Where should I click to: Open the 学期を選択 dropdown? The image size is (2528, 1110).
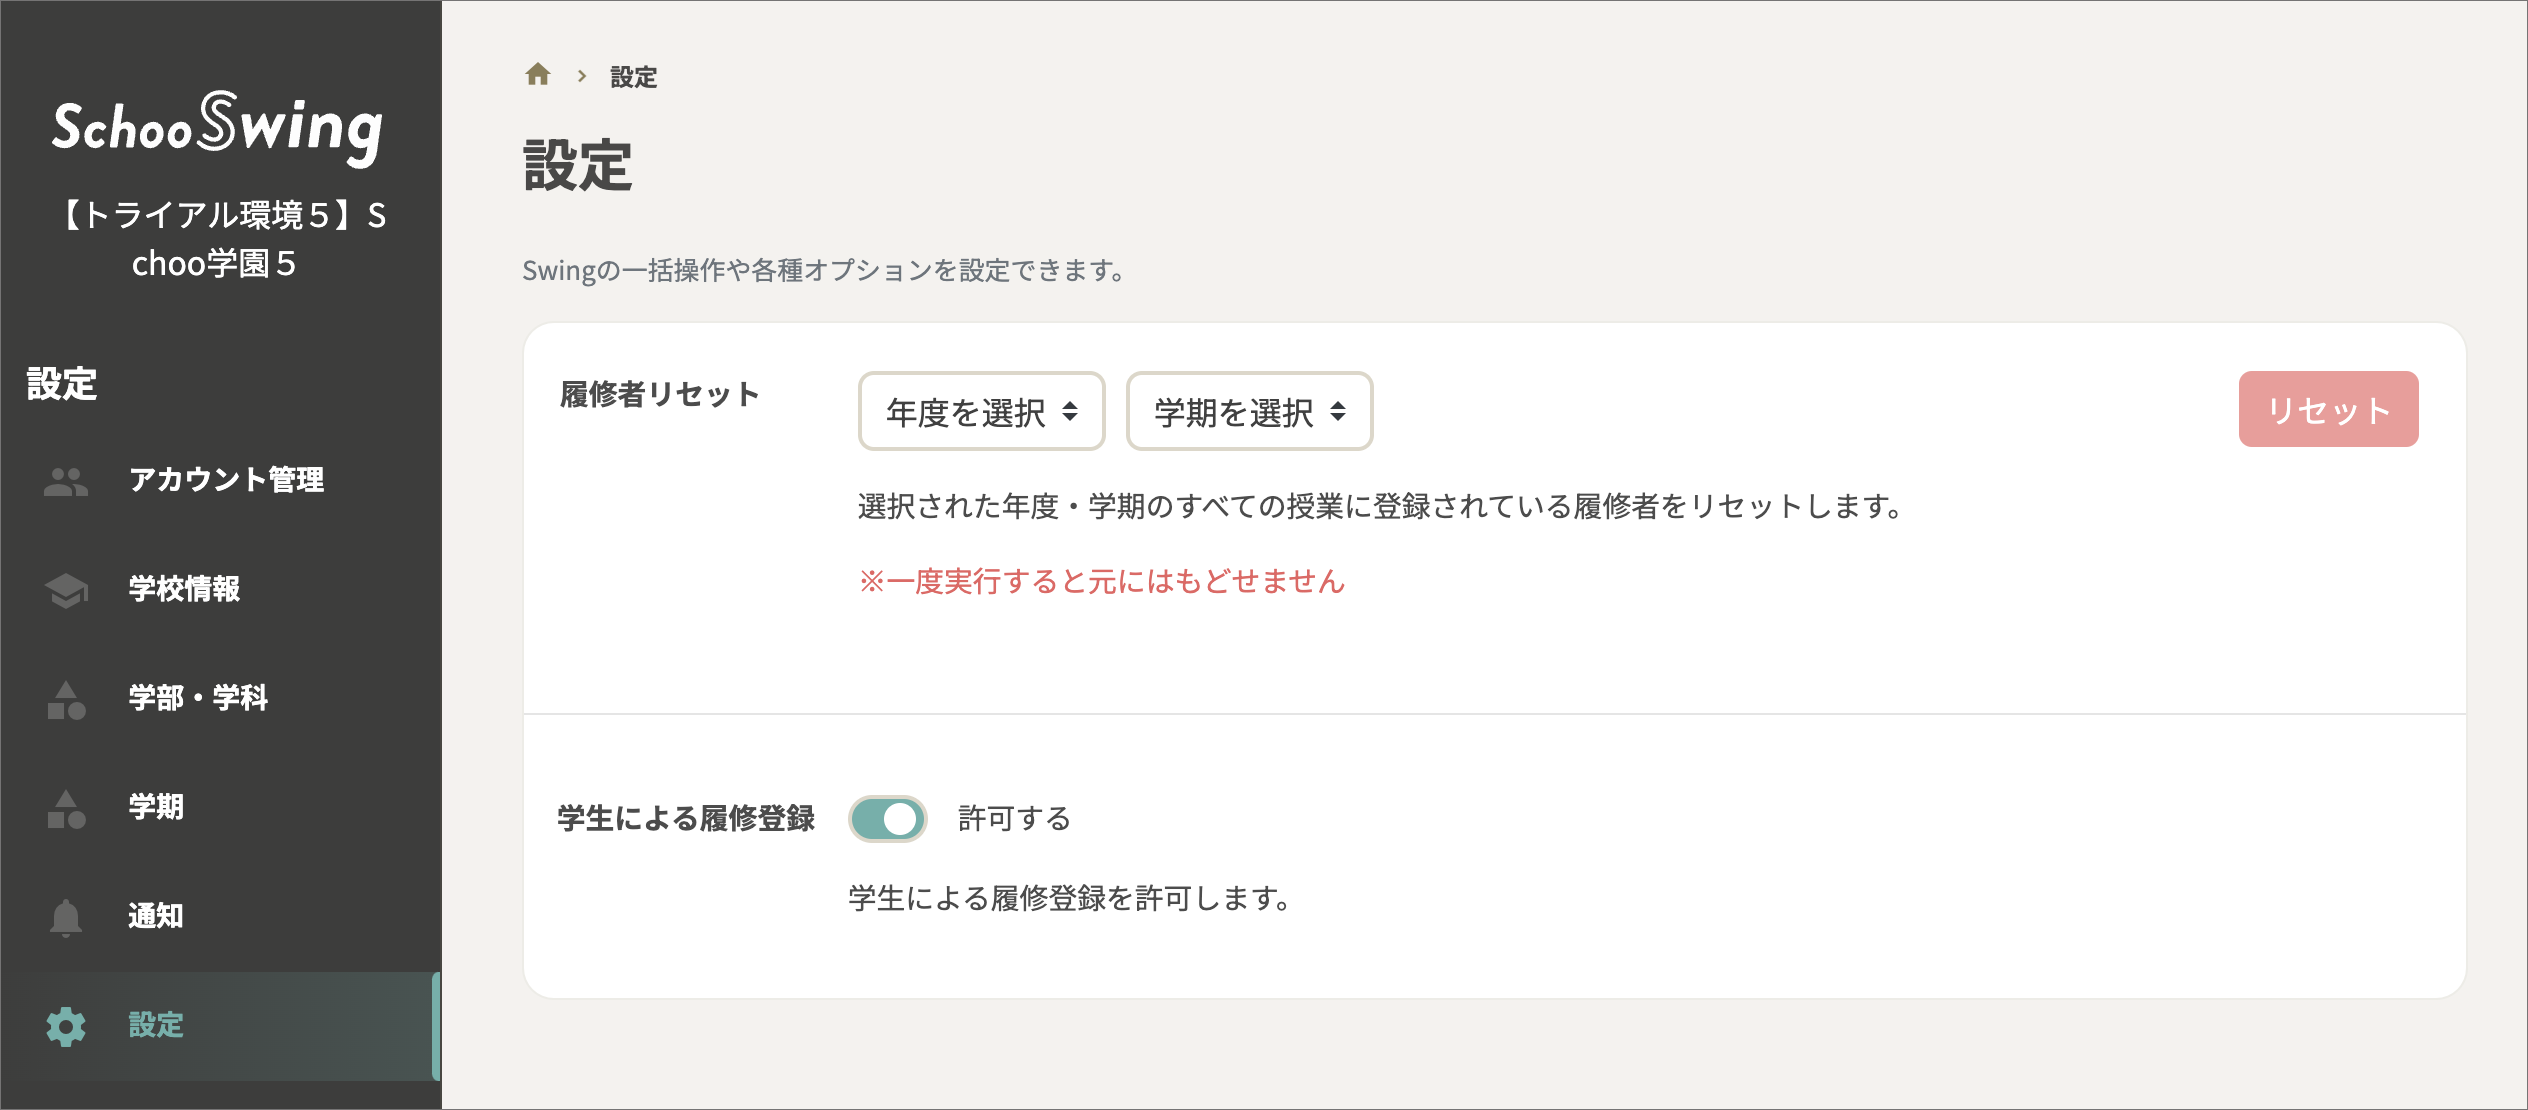(x=1249, y=411)
